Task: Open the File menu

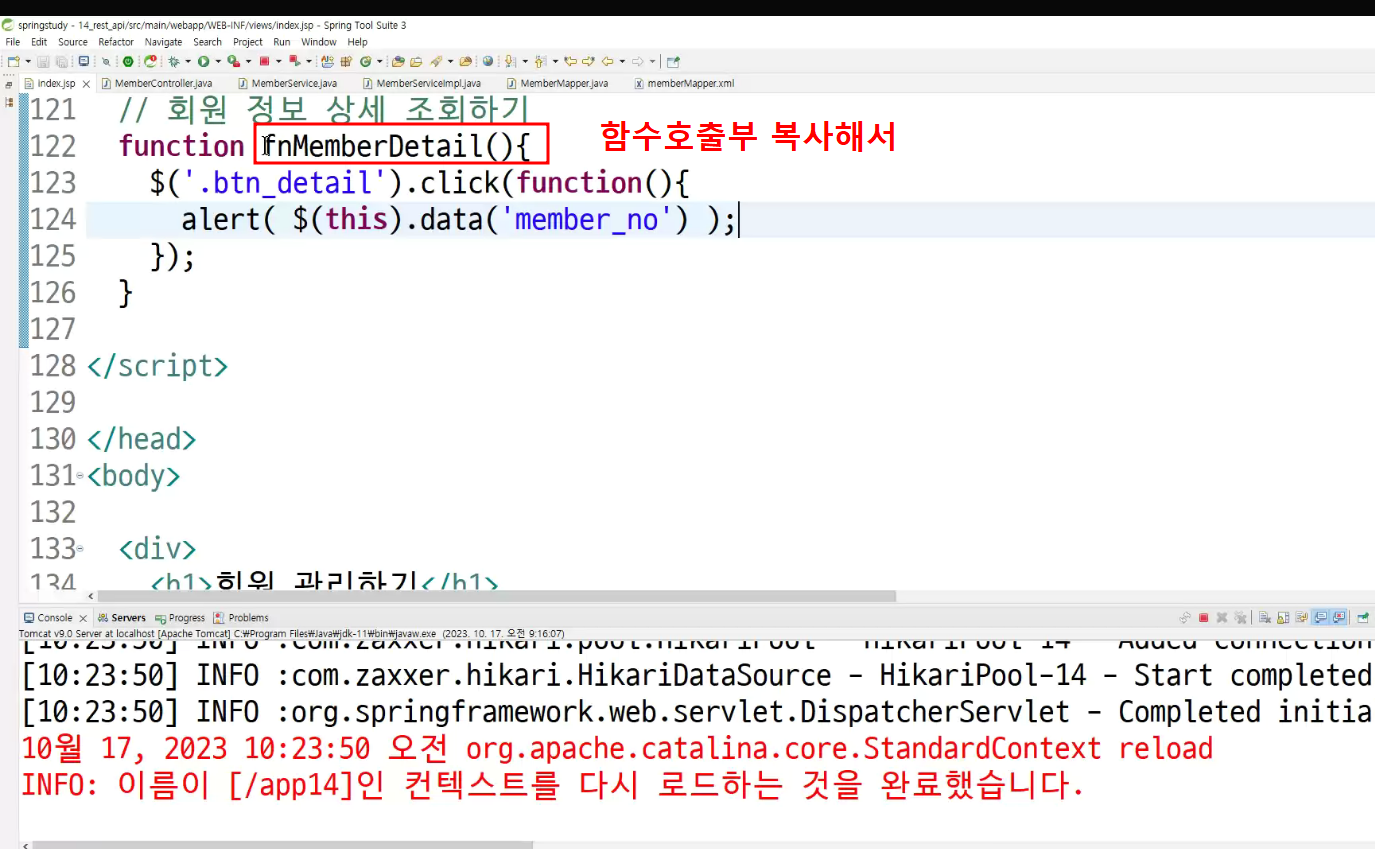Action: pos(13,42)
